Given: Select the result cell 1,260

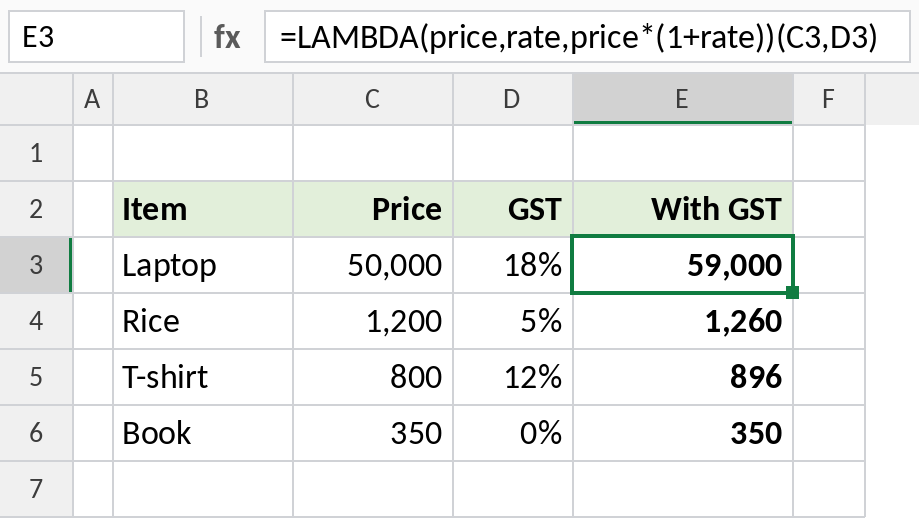Looking at the screenshot, I should [683, 321].
